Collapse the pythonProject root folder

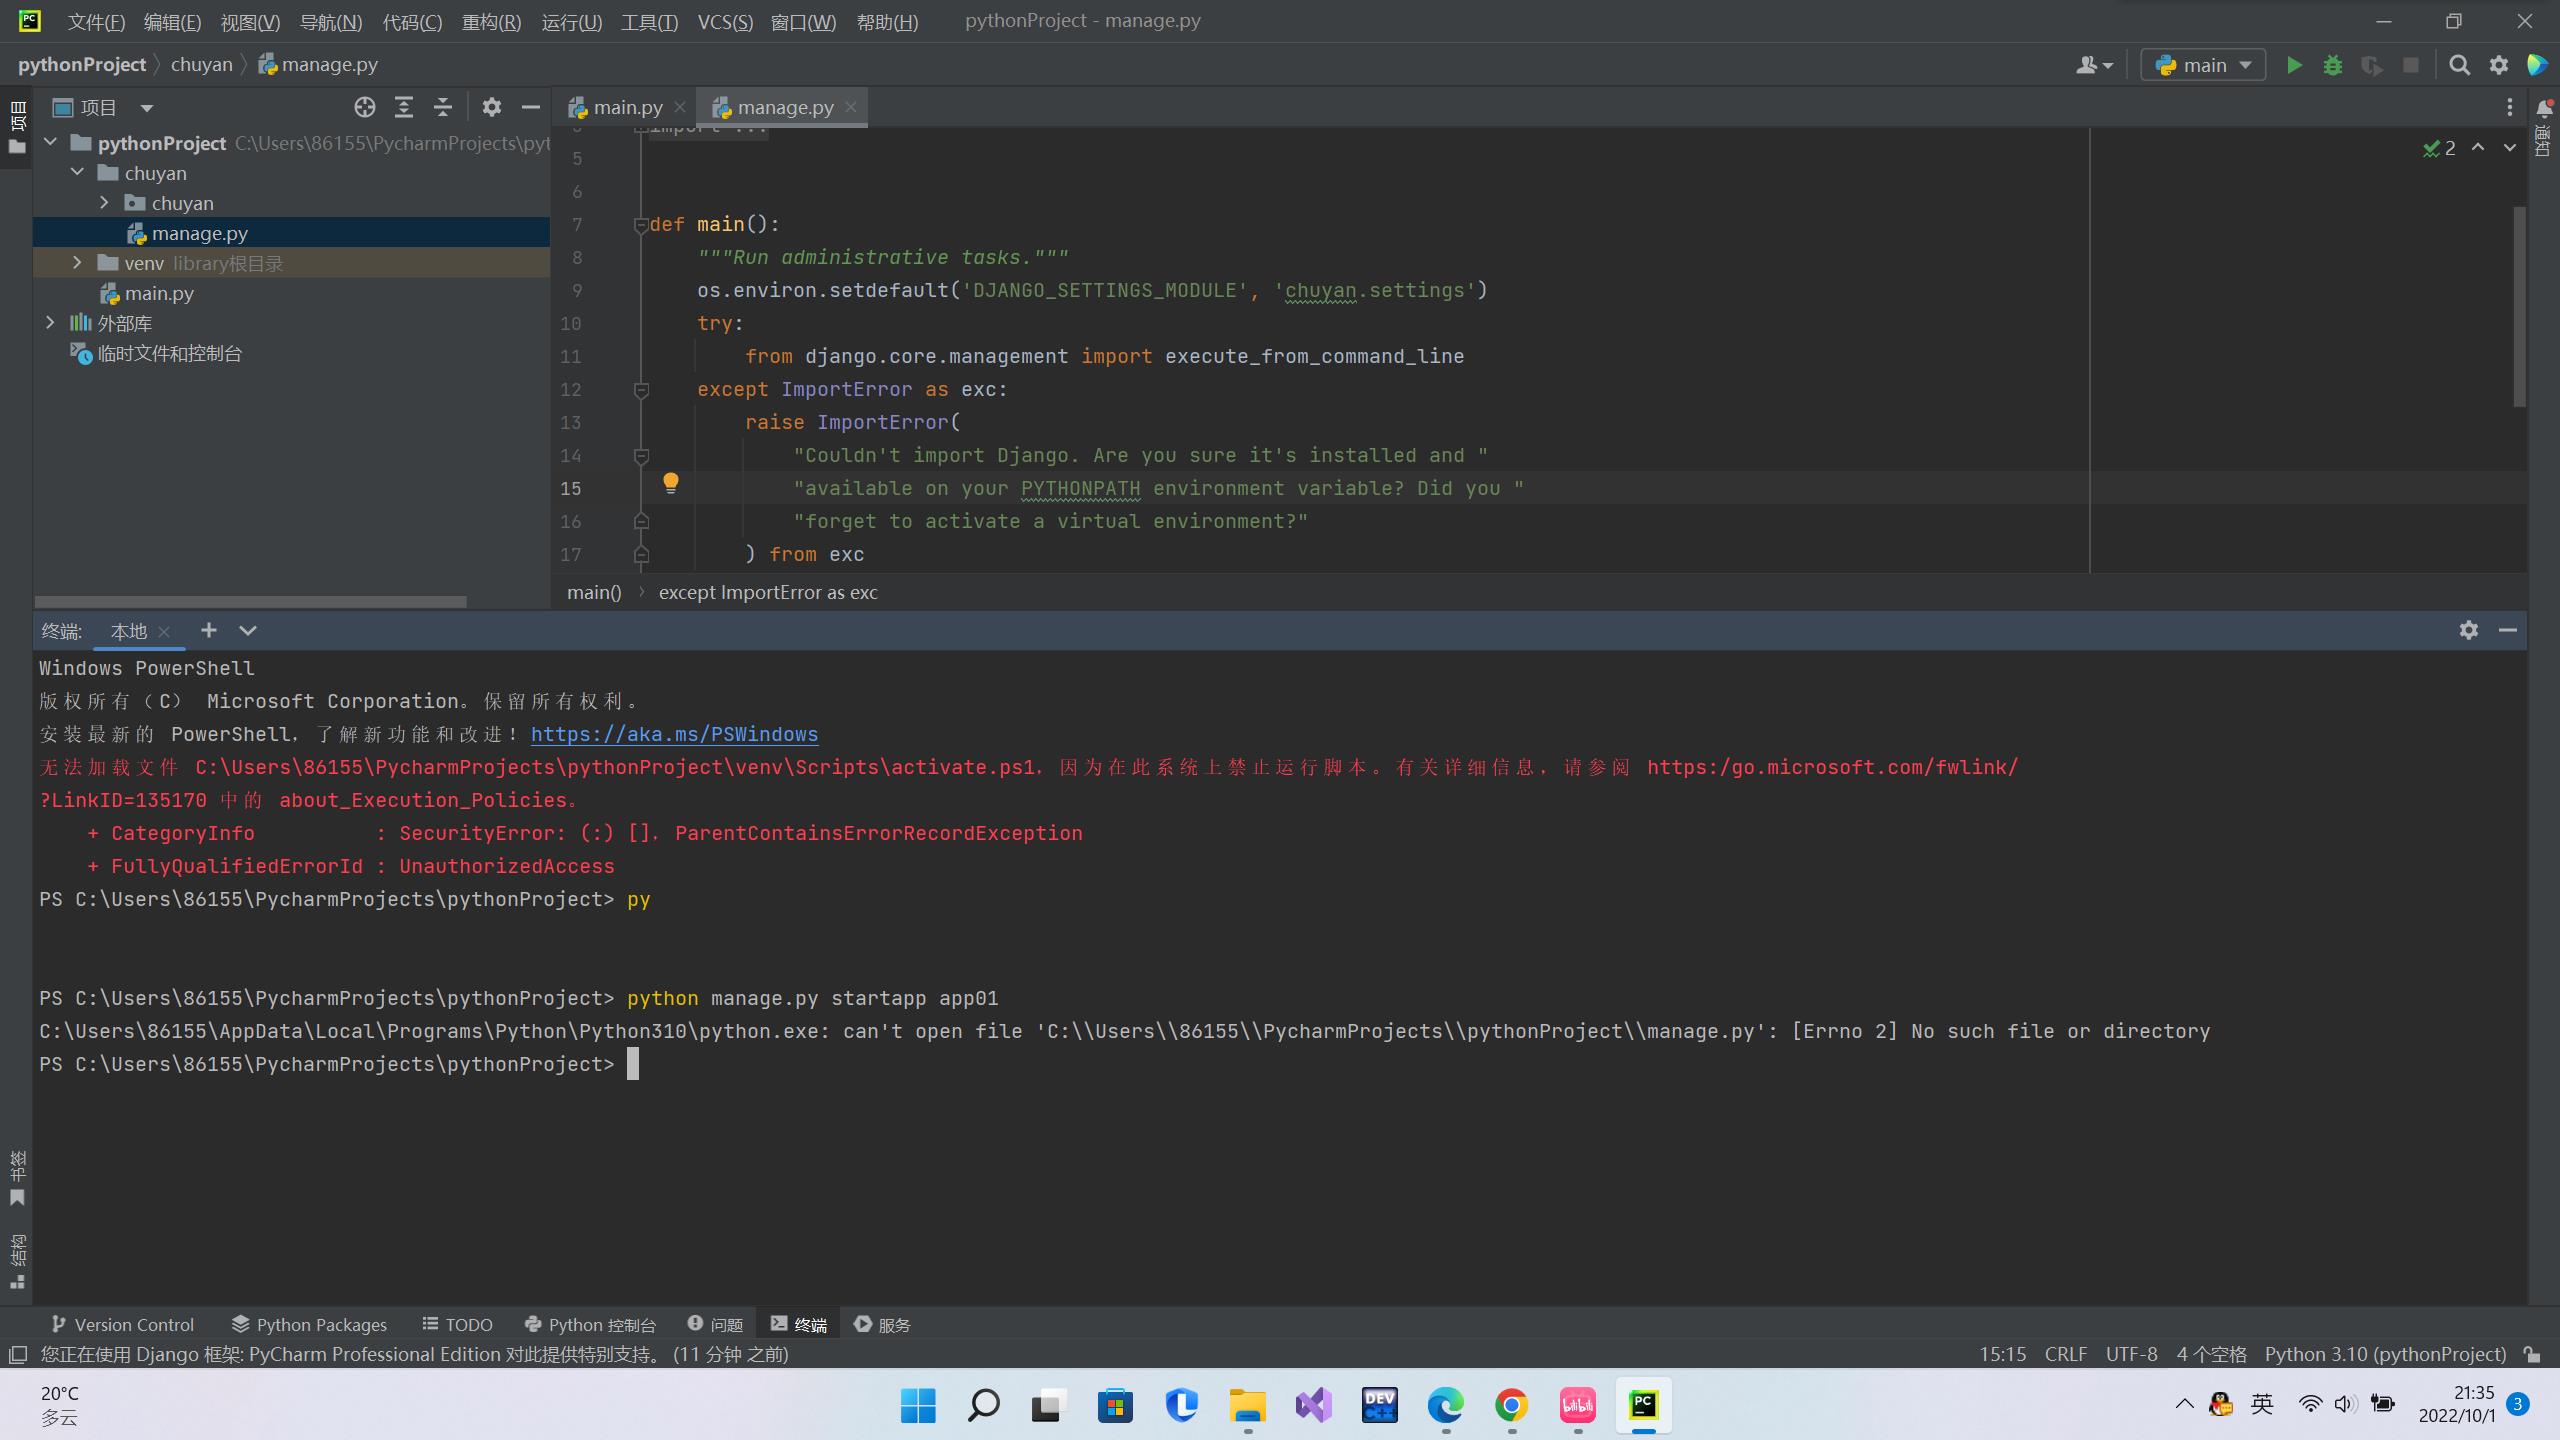[x=50, y=143]
